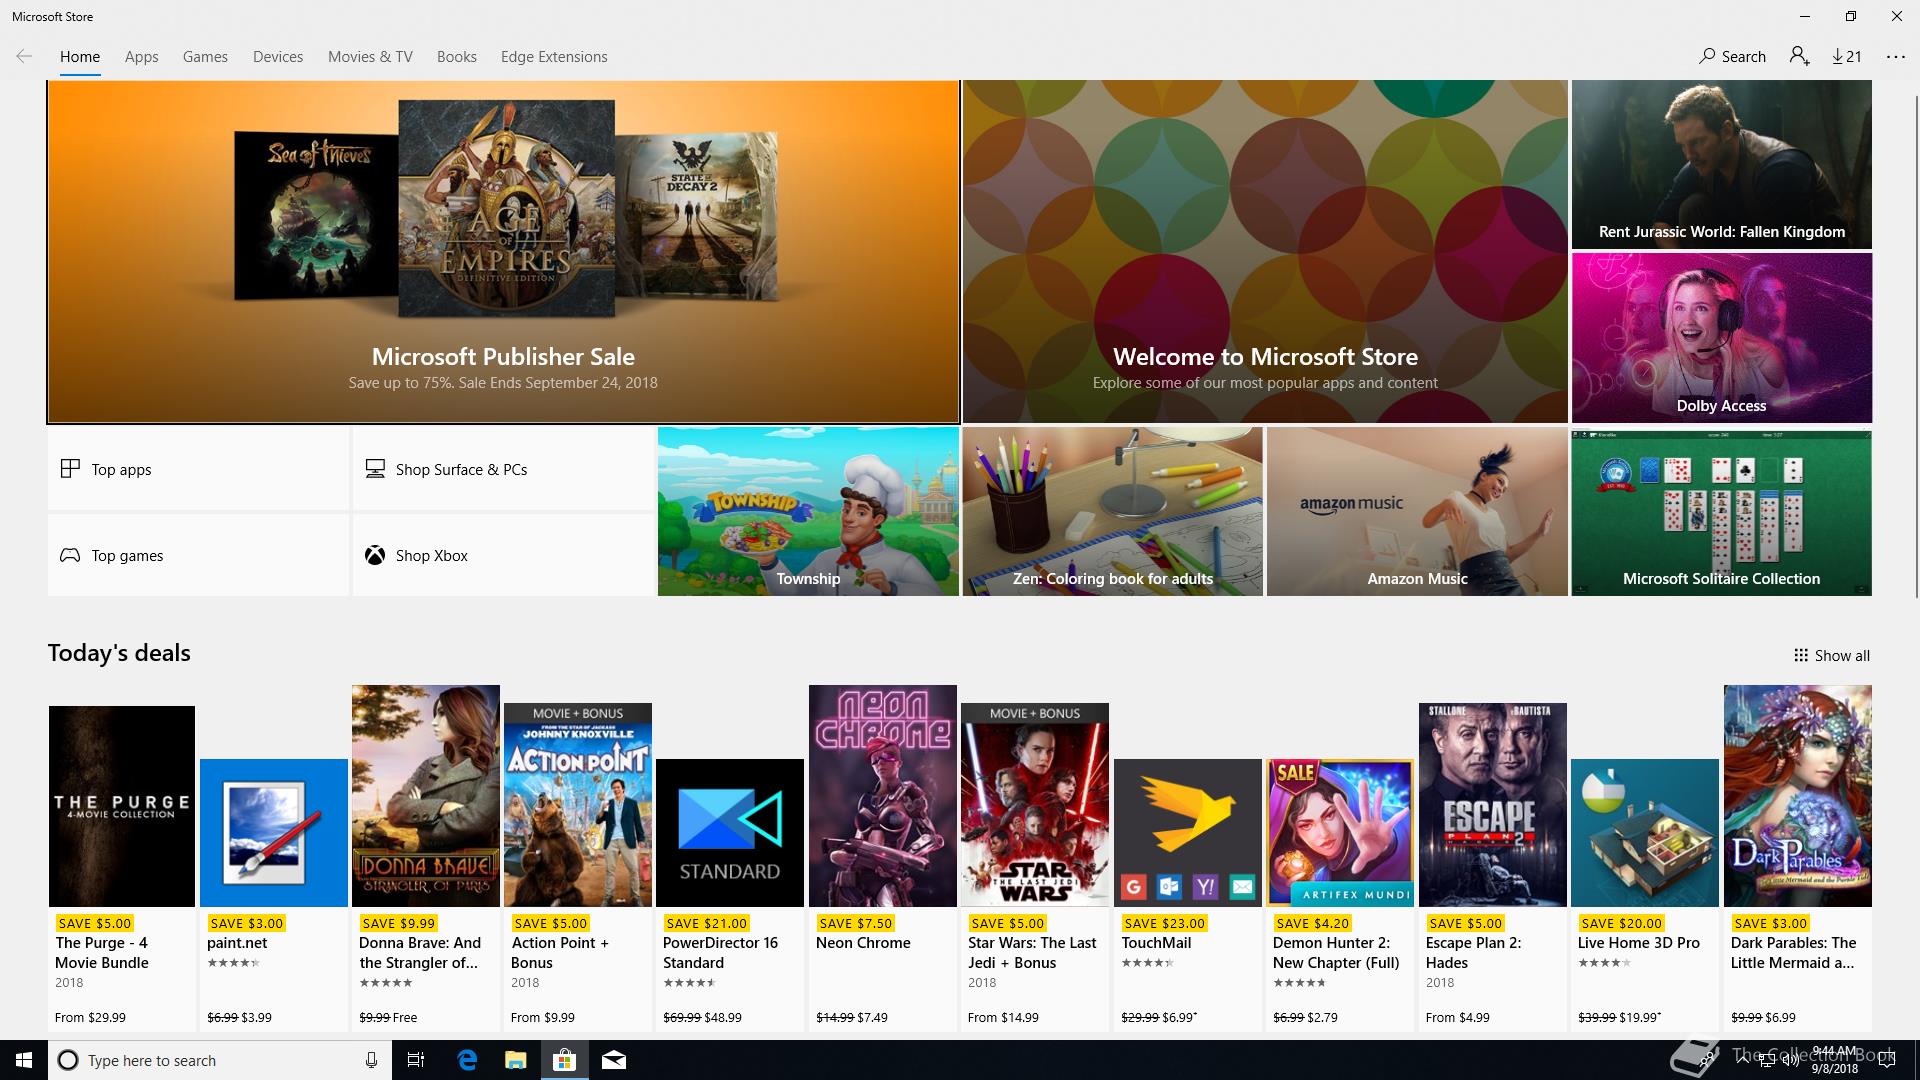The image size is (1920, 1080).
Task: Go back with the back arrow
Action: 24,56
